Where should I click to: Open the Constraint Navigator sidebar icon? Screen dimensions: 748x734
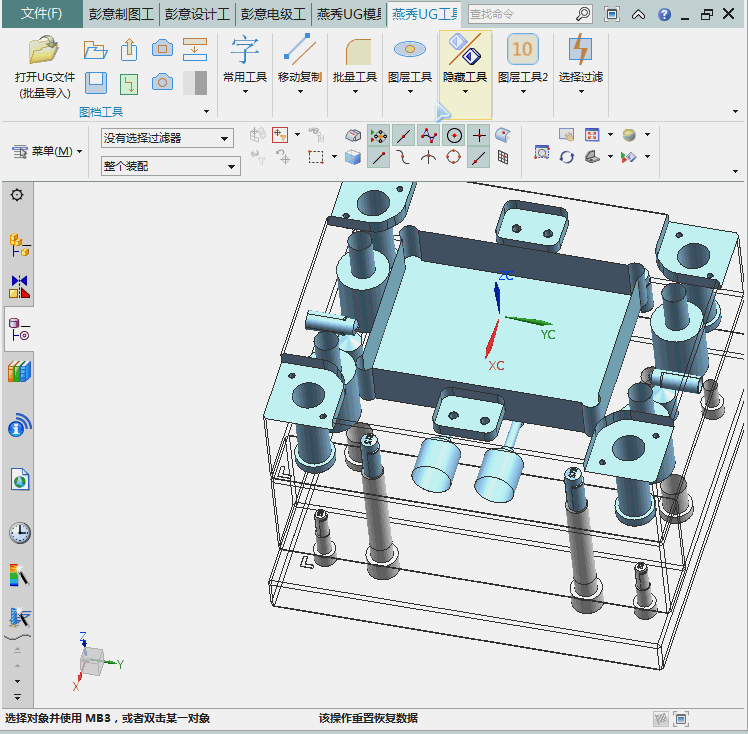click(18, 285)
